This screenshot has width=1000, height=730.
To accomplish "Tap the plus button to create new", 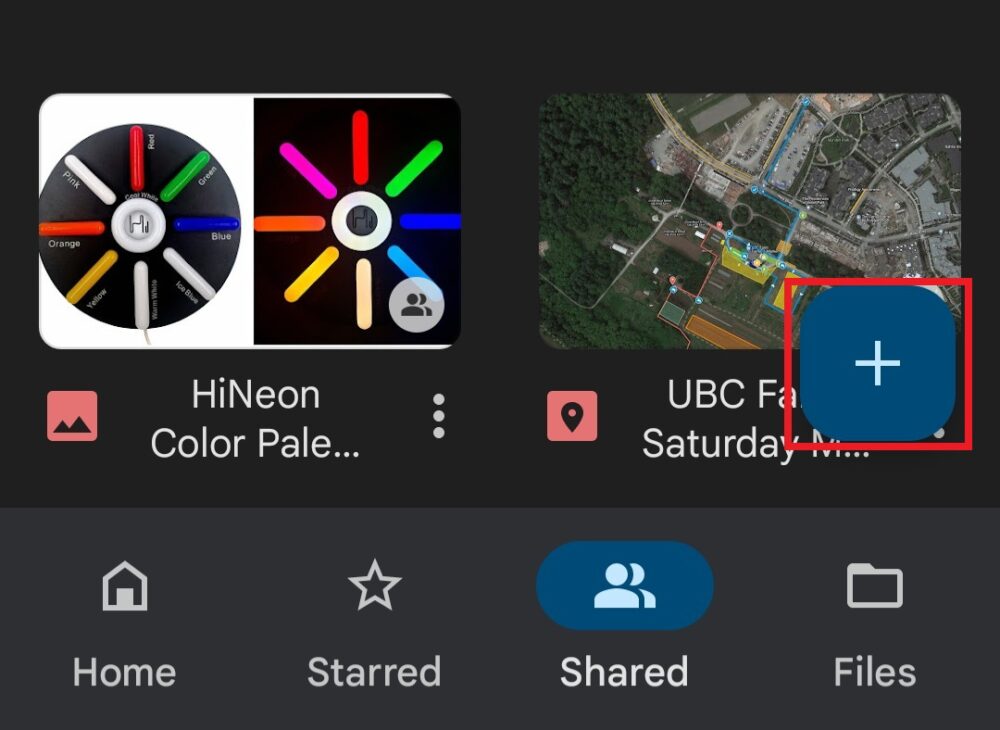I will click(878, 363).
